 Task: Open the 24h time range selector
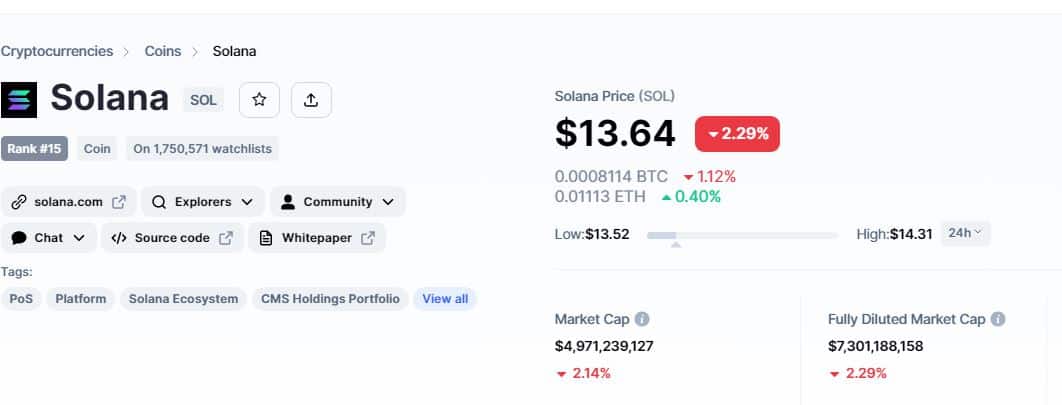(x=965, y=234)
